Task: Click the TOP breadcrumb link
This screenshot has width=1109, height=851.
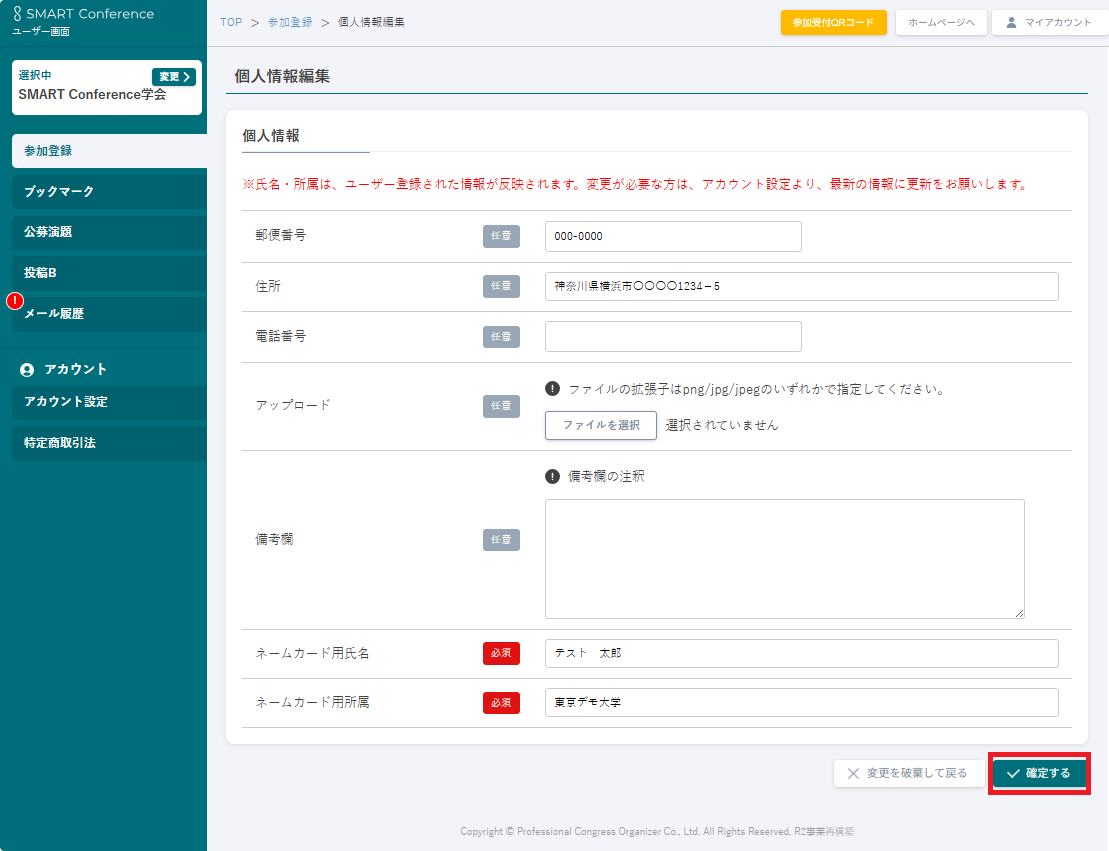Action: [231, 22]
